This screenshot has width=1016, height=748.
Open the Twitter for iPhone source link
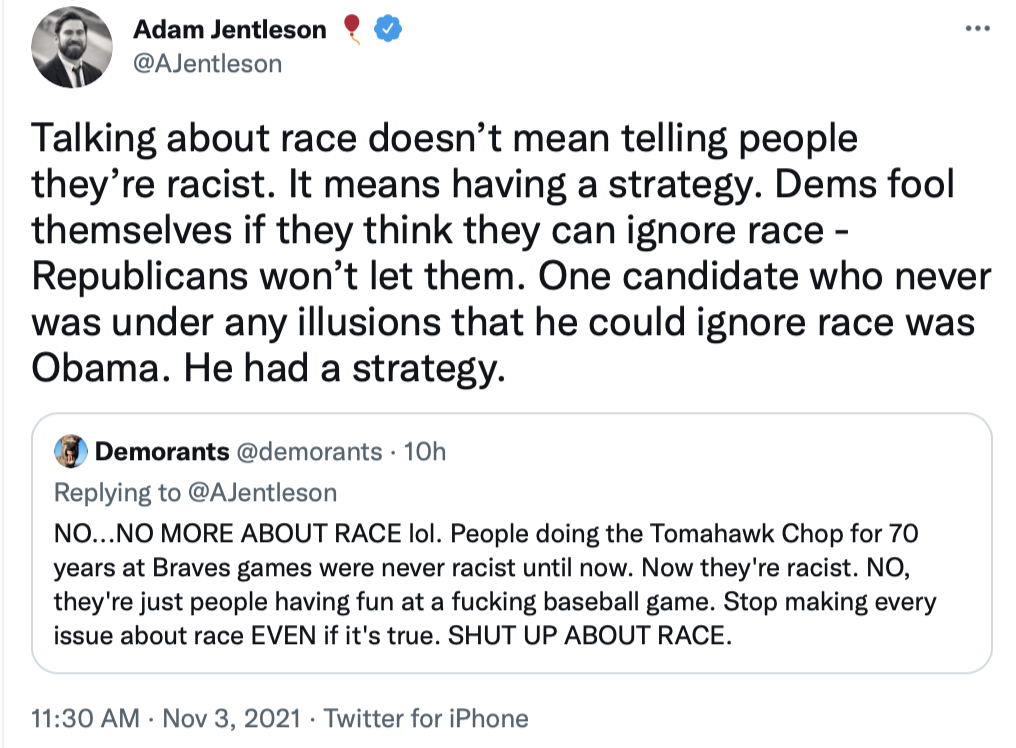[x=427, y=718]
